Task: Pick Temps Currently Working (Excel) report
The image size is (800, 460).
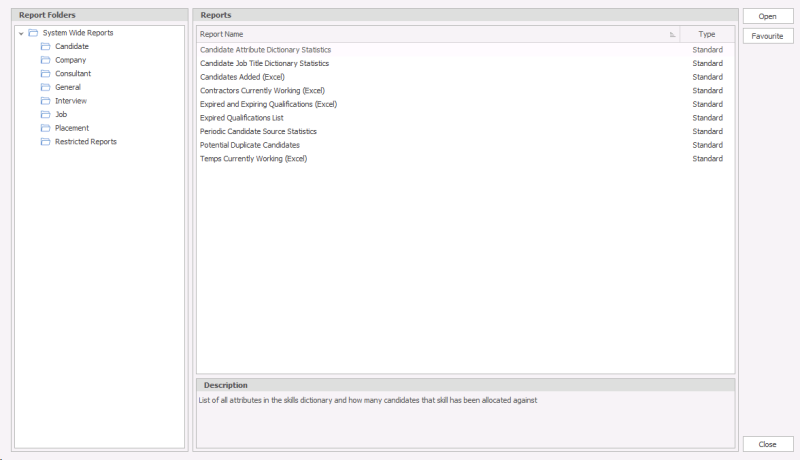Action: (x=253, y=159)
